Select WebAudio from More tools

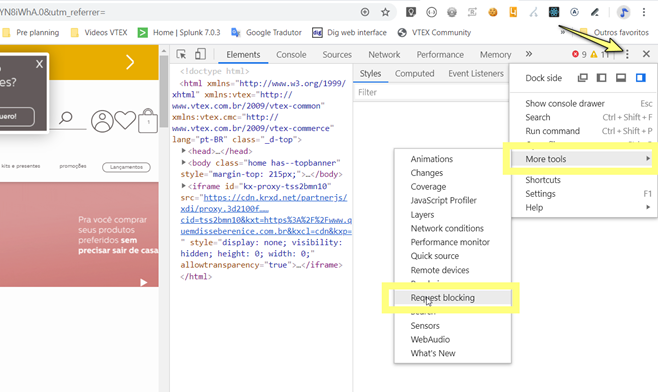452,339
